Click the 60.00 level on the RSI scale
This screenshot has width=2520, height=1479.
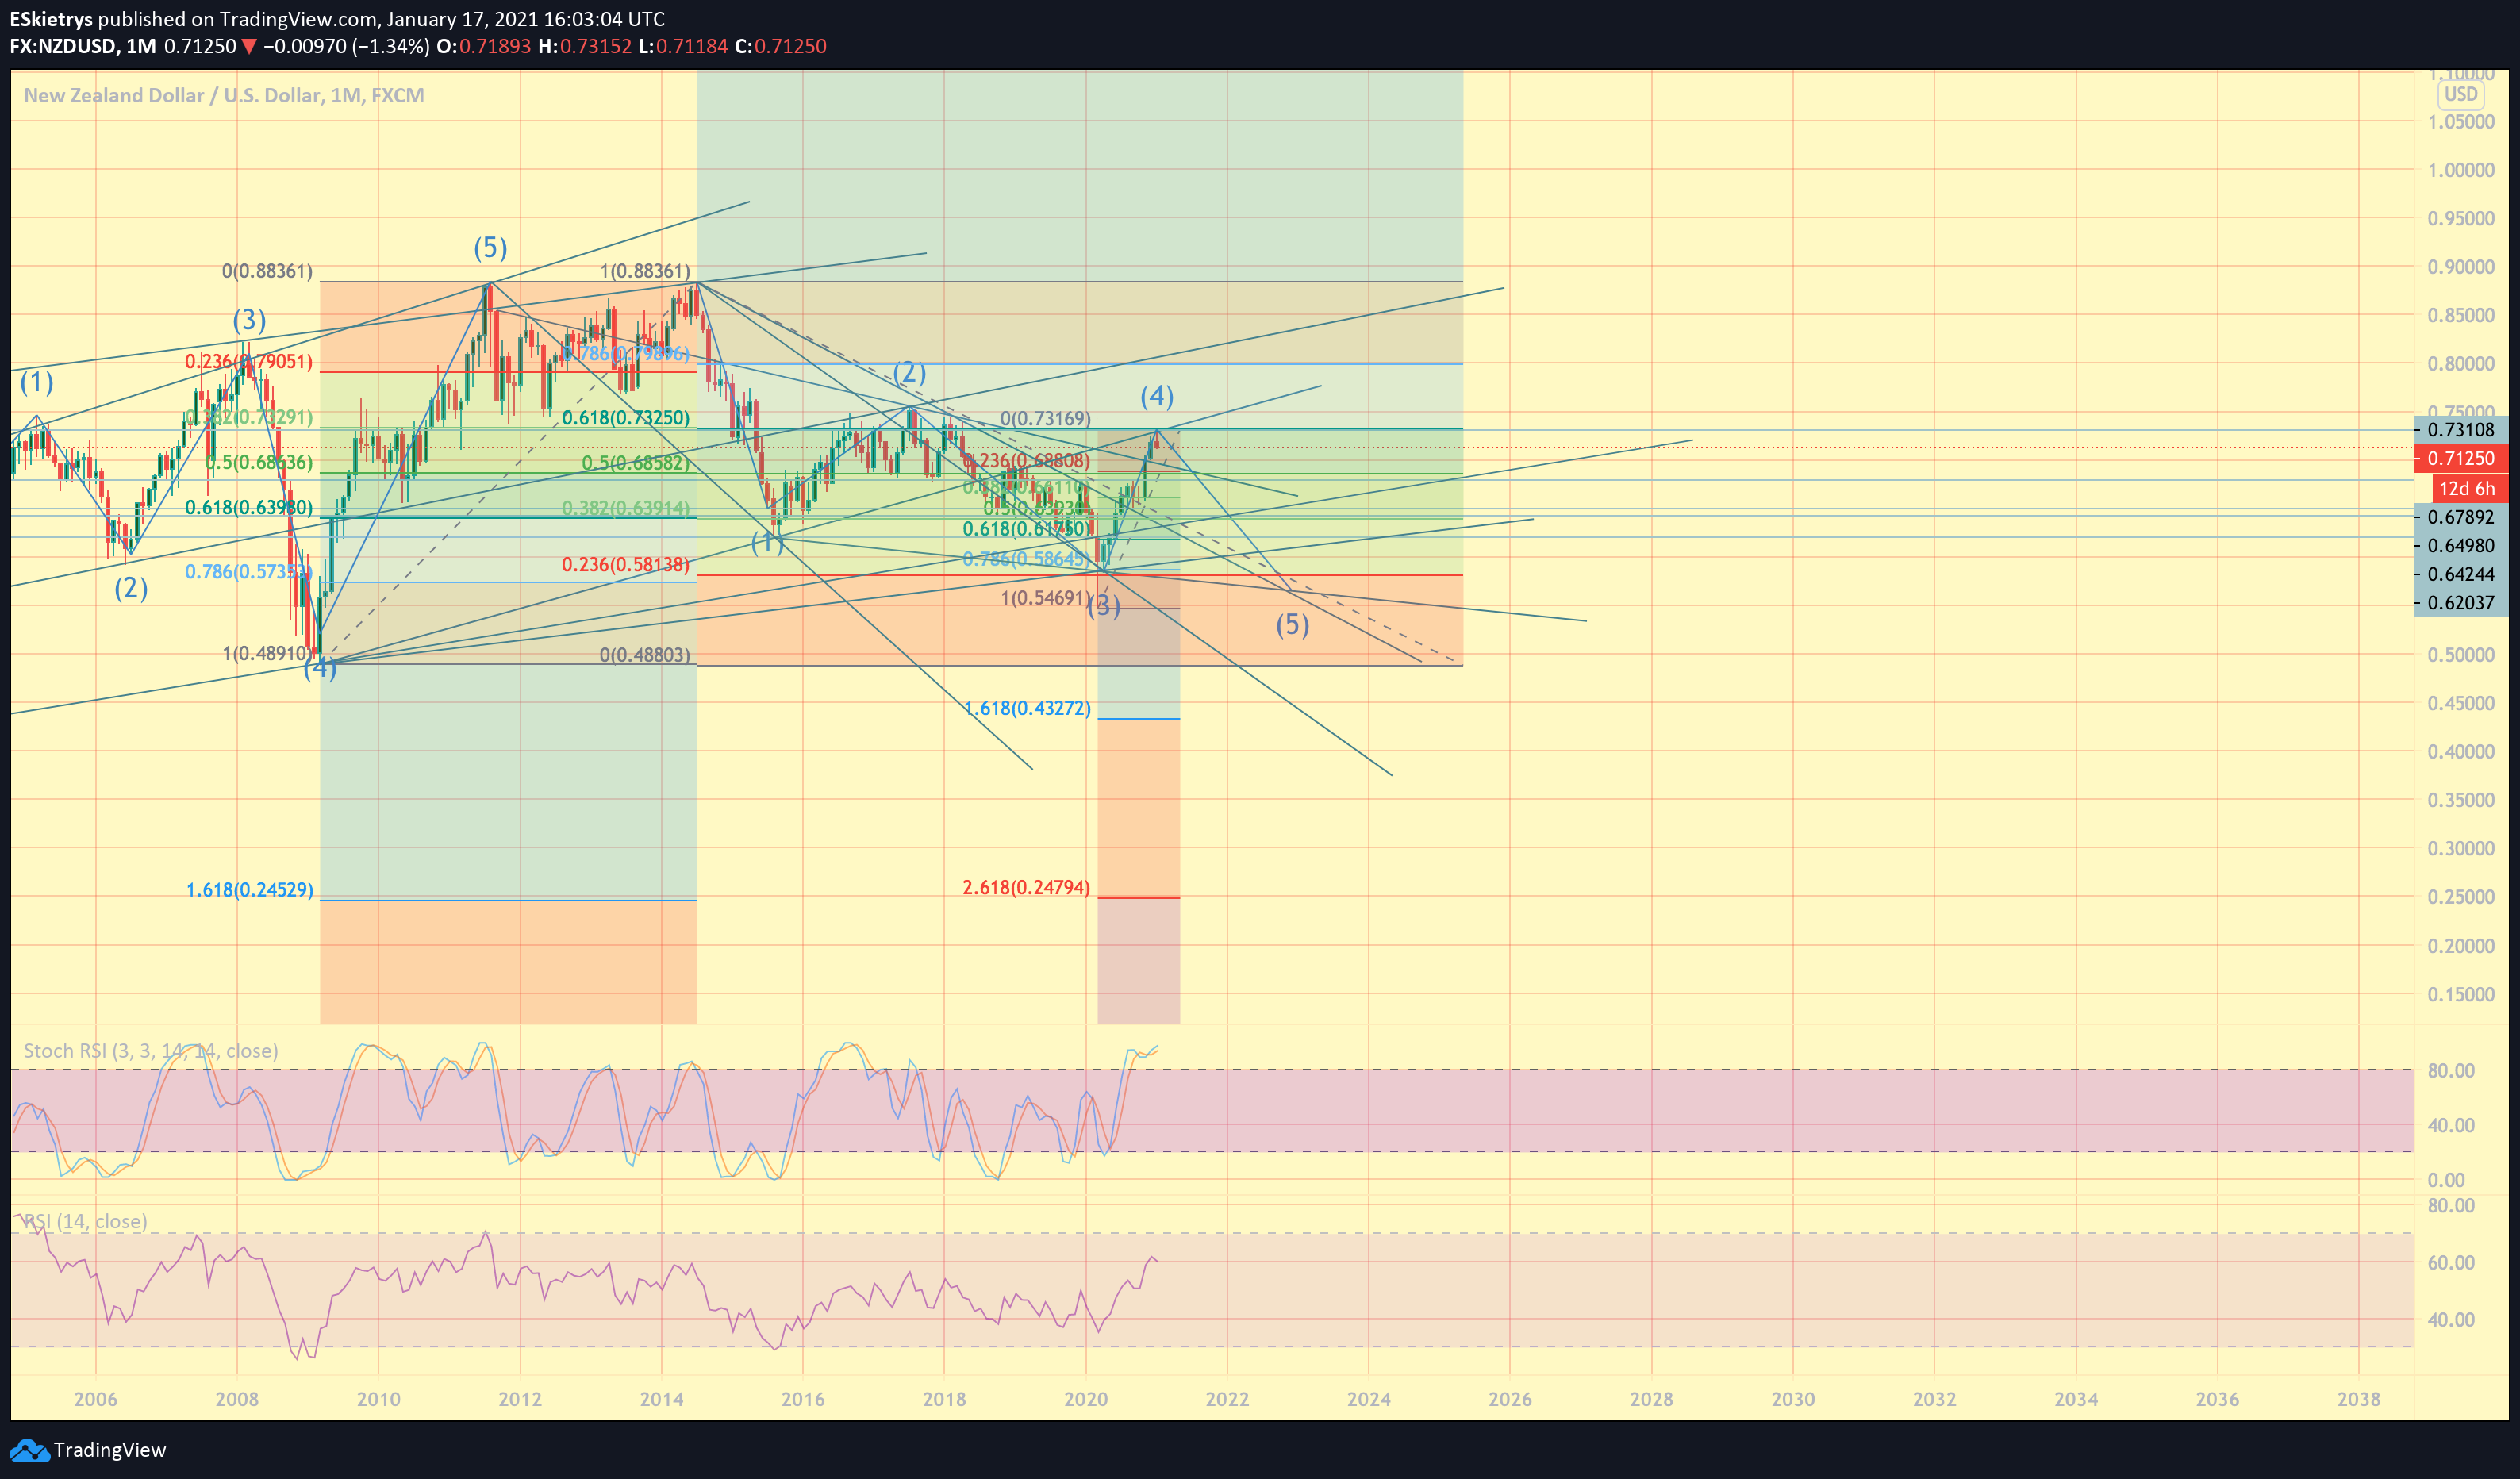[2451, 1263]
